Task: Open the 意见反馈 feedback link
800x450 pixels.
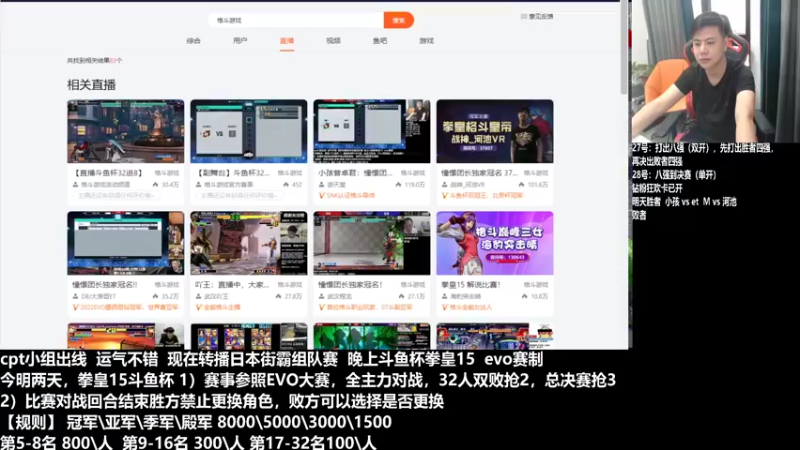Action: (x=541, y=16)
